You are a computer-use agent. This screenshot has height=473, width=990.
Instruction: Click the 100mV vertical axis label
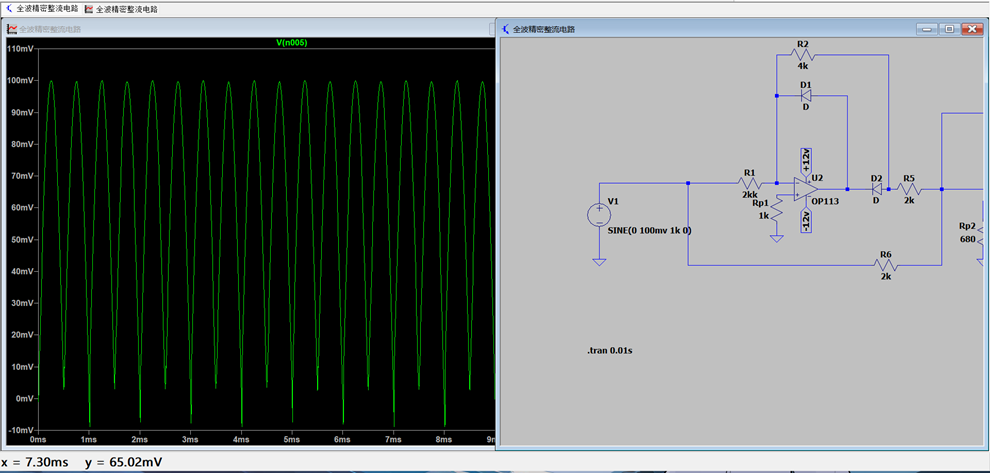[20, 80]
